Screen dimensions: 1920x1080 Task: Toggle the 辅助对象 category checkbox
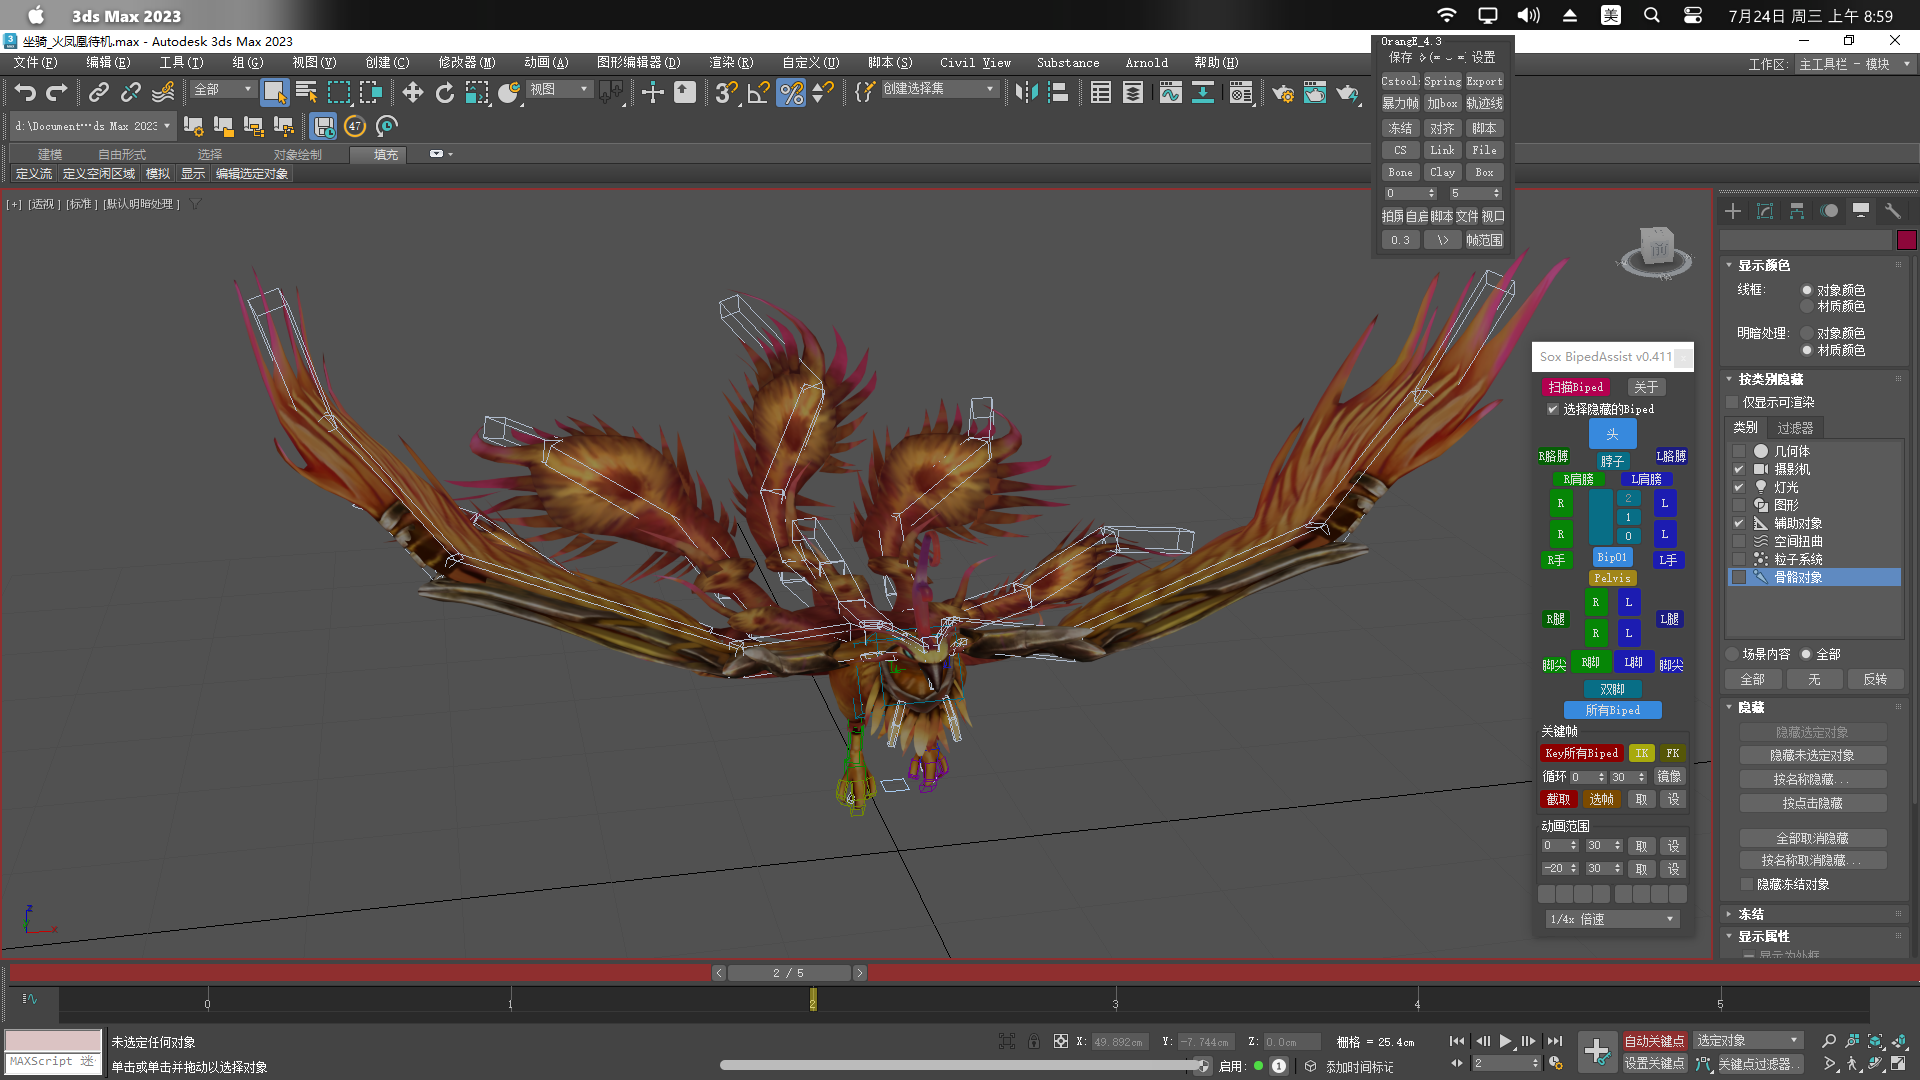(1739, 523)
